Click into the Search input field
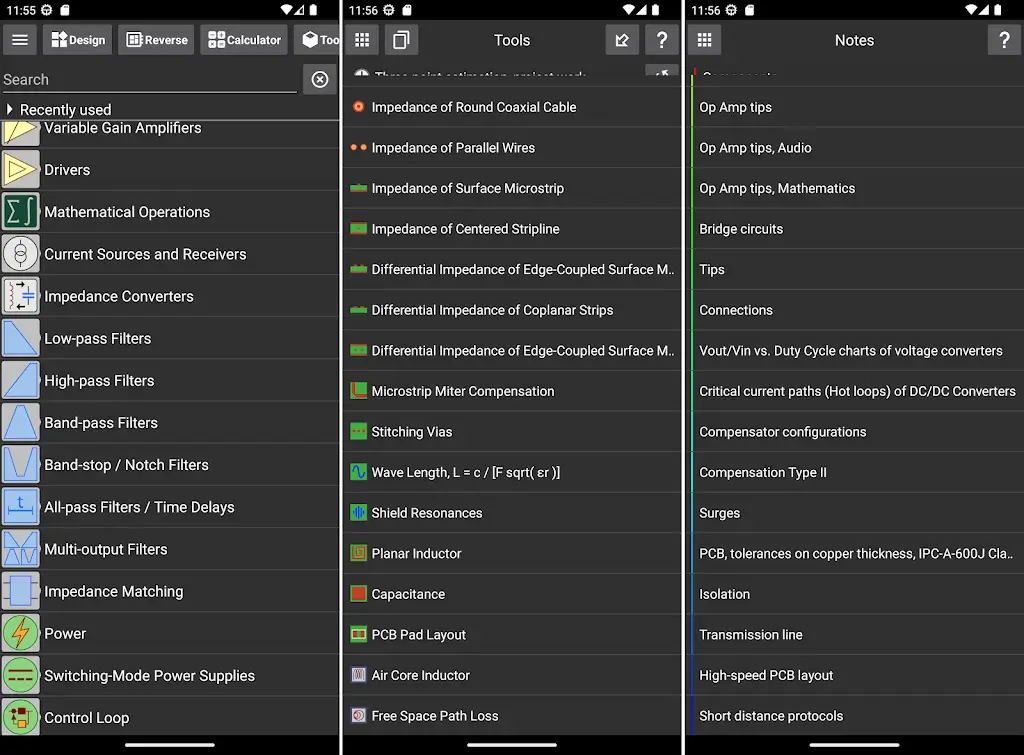 150,79
